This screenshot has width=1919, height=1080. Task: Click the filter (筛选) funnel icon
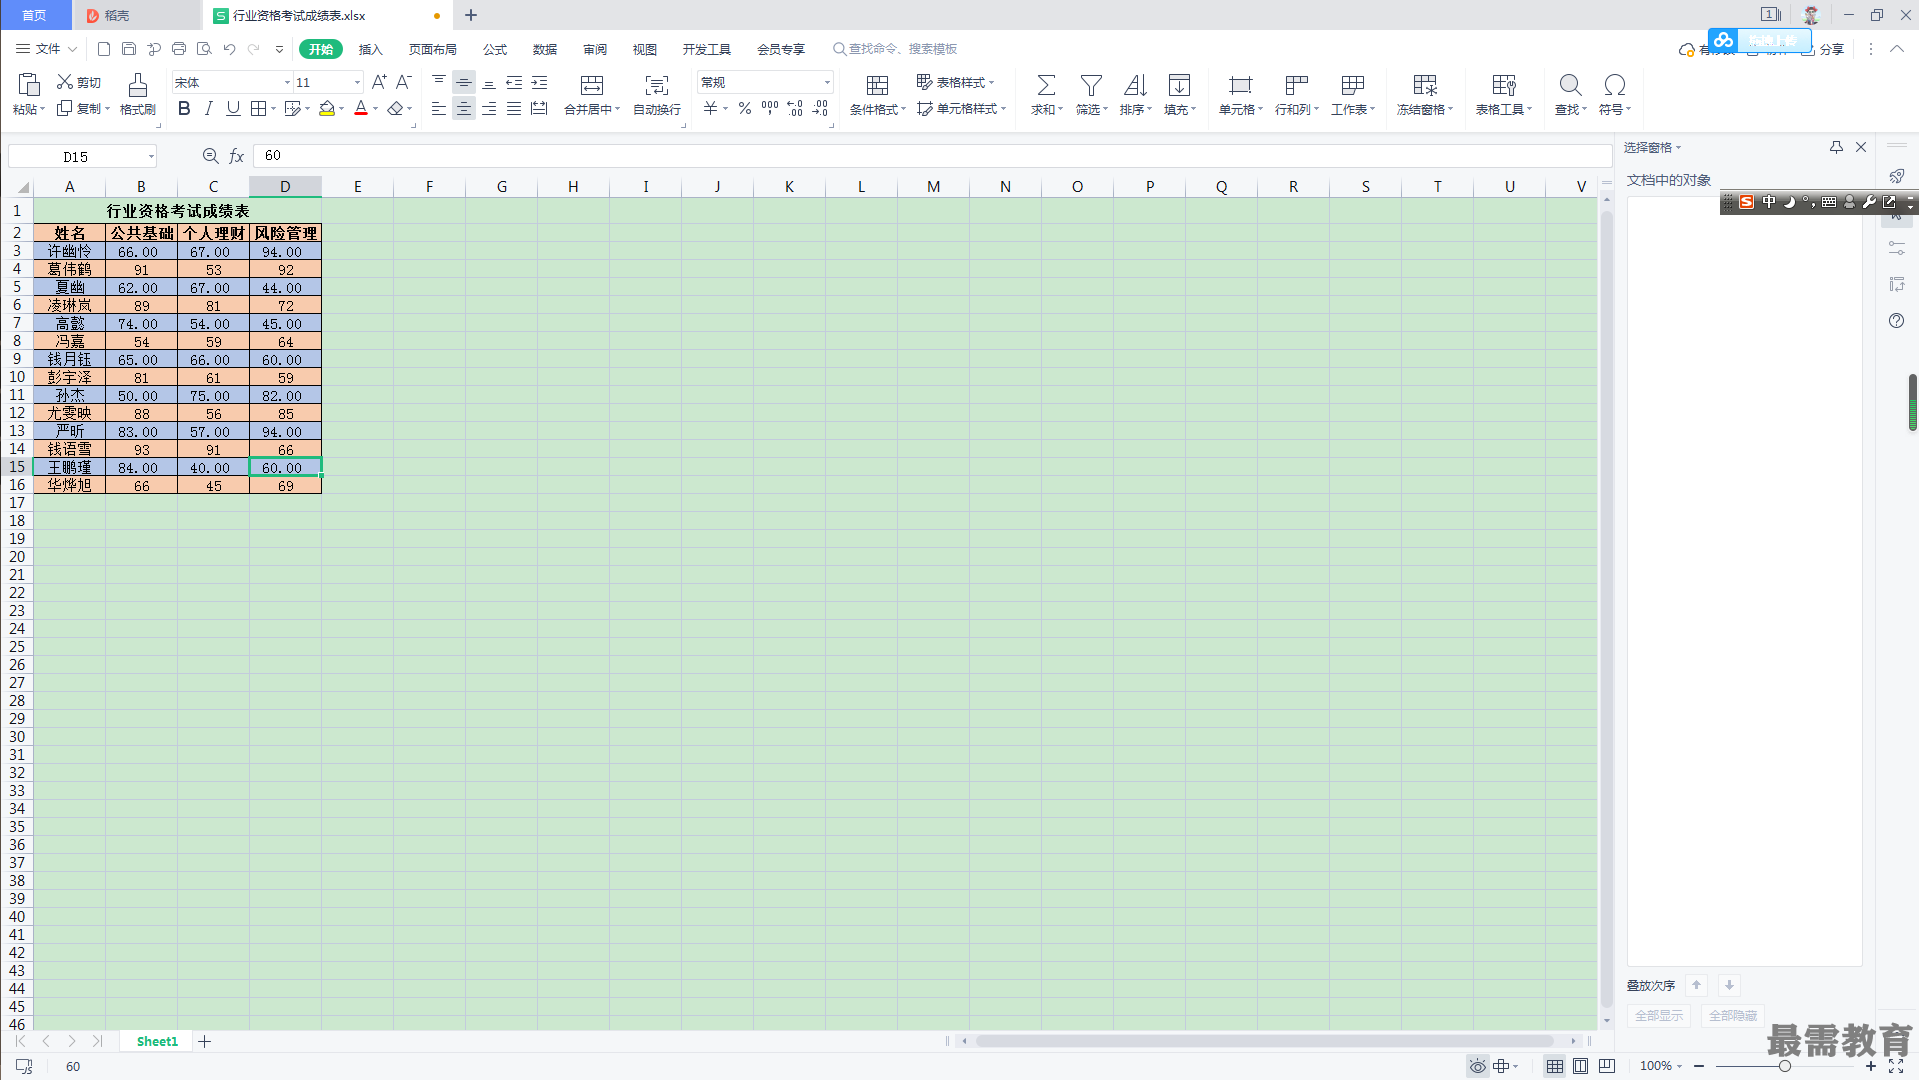(x=1091, y=85)
